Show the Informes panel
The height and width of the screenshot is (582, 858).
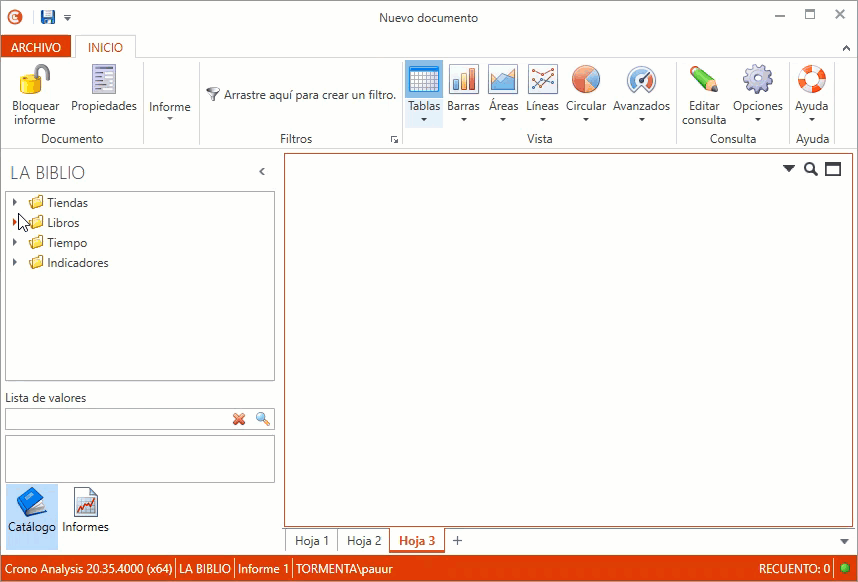click(x=86, y=510)
